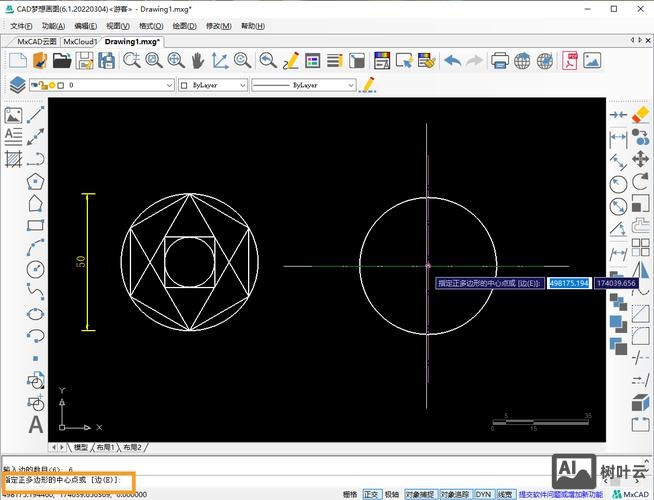This screenshot has width=654, height=500.
Task: Click the Print icon
Action: click(x=501, y=61)
